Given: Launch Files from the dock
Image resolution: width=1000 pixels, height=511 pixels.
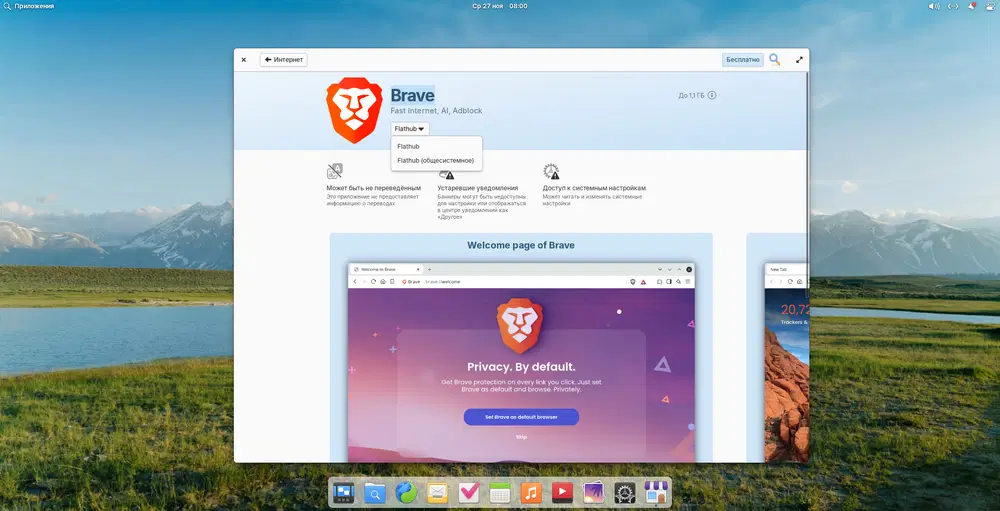Looking at the screenshot, I should point(375,492).
